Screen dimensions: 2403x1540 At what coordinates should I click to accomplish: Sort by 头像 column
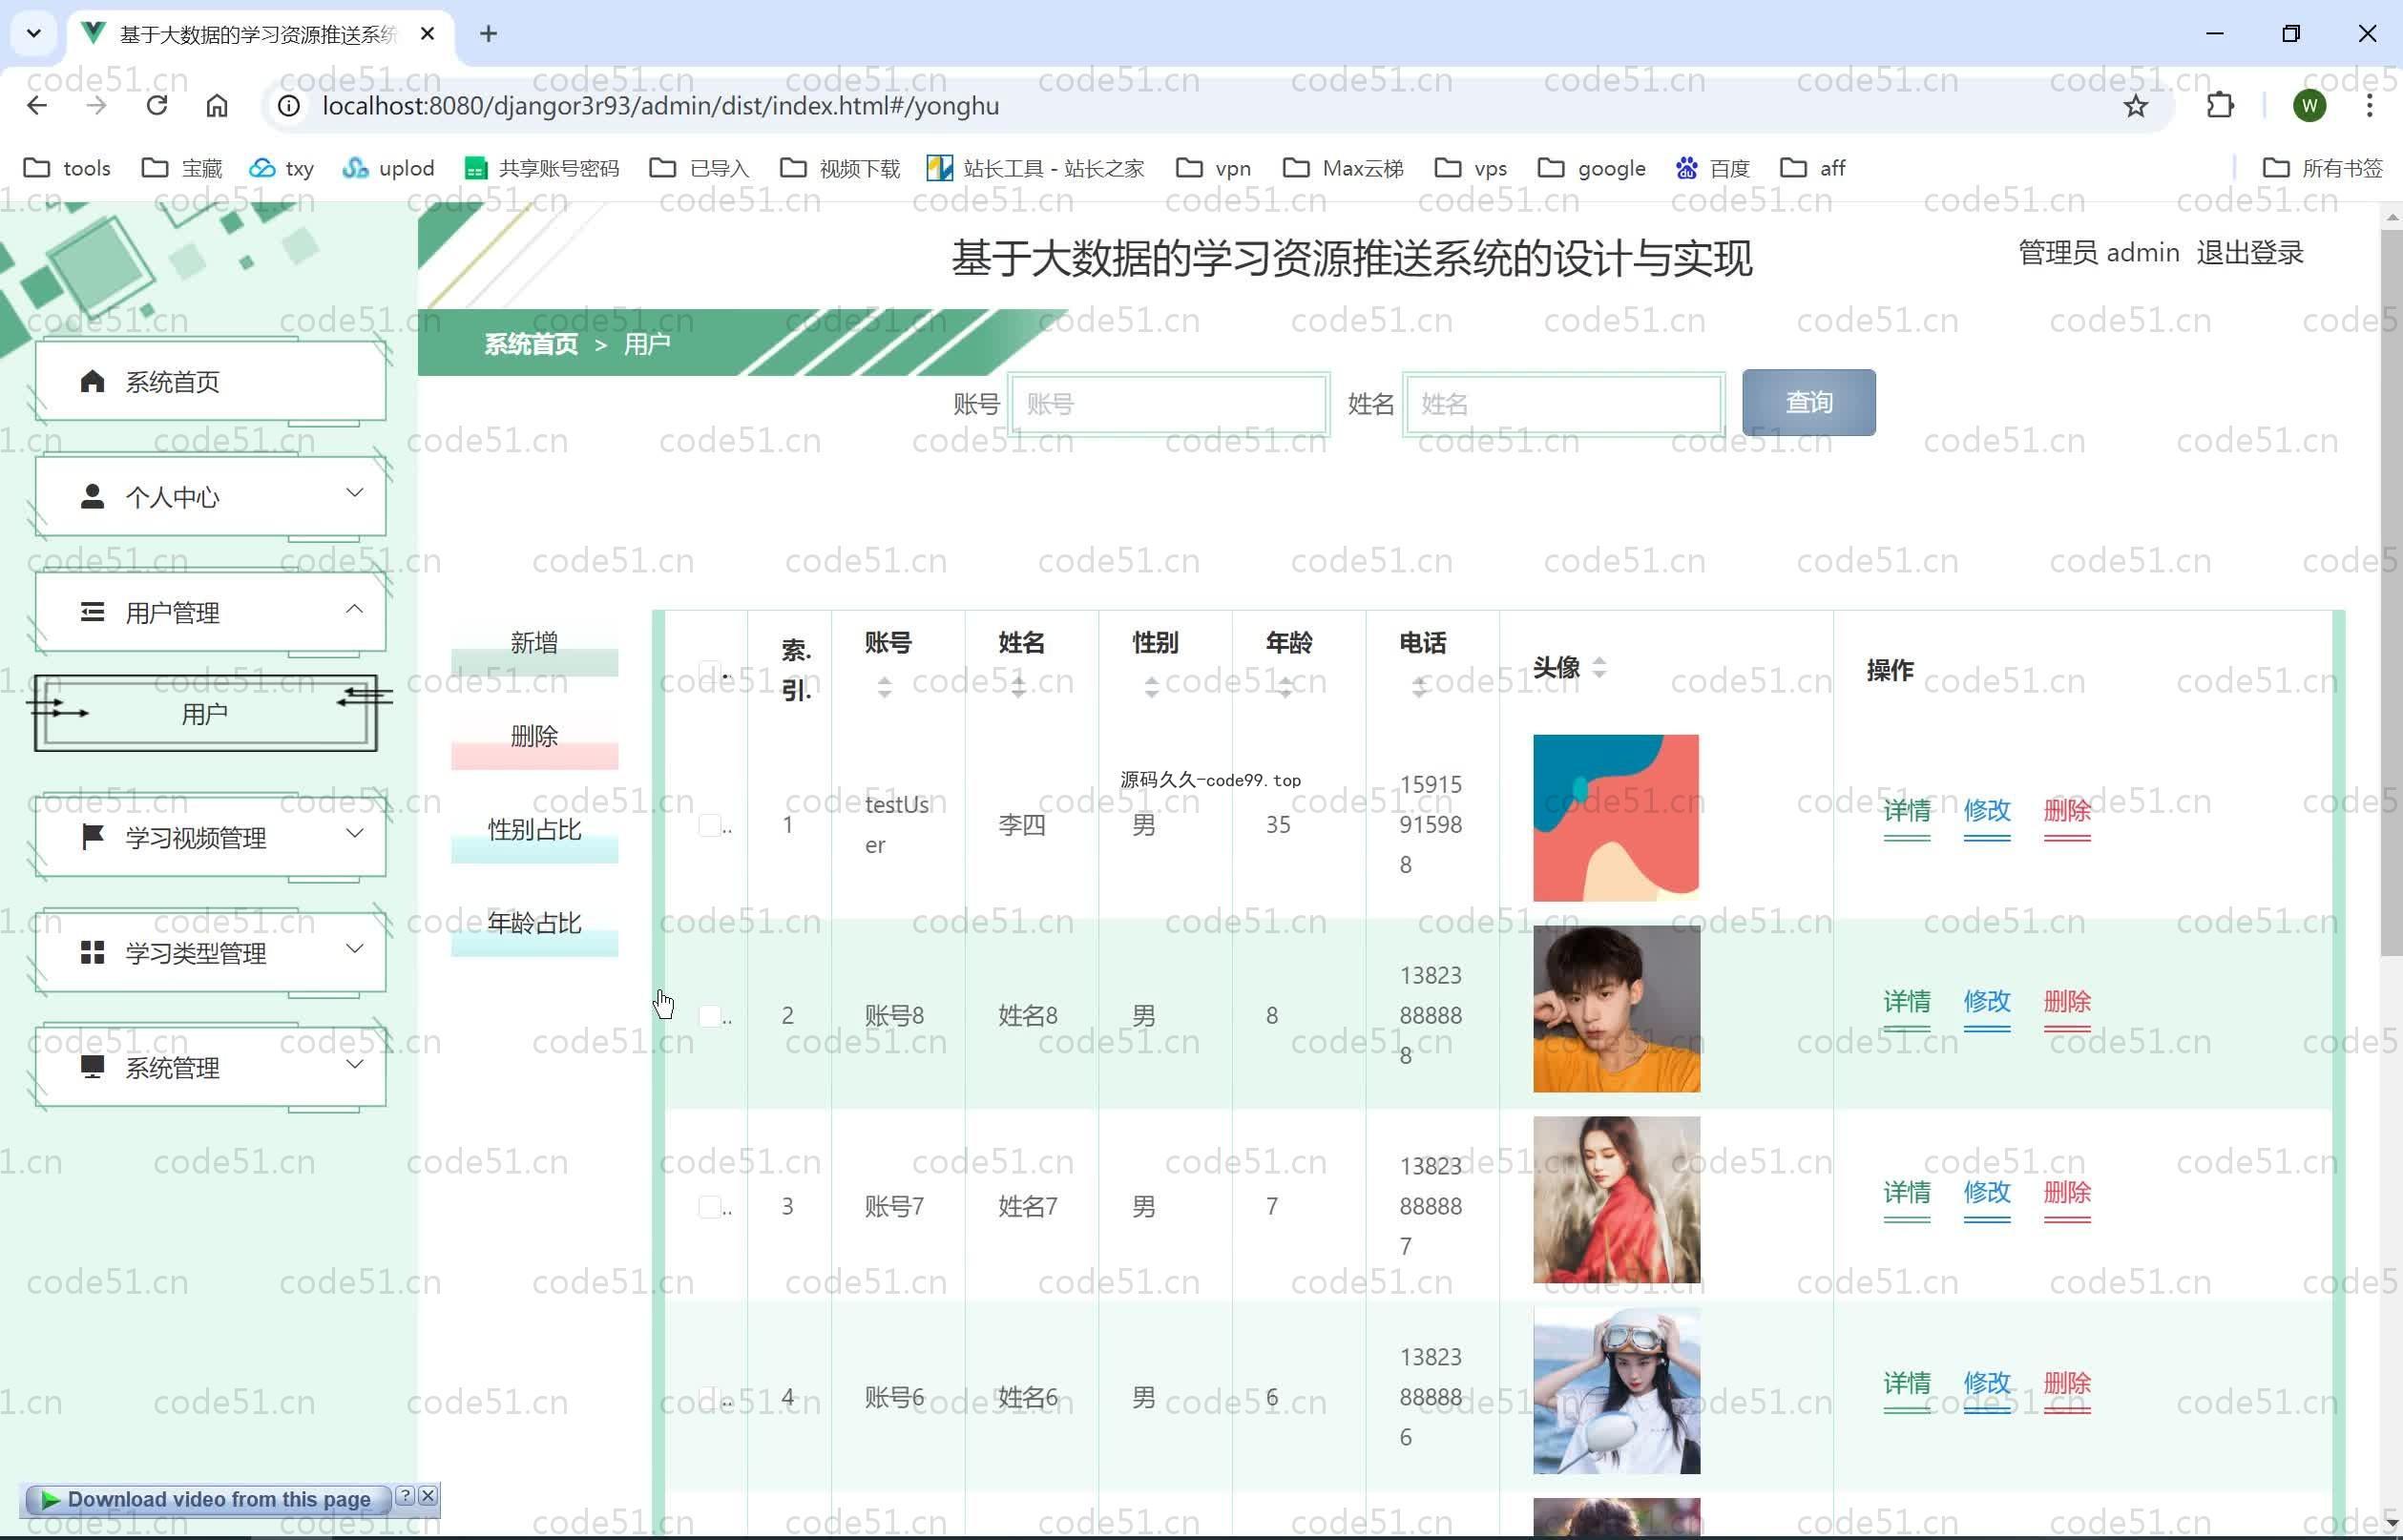click(x=1599, y=668)
